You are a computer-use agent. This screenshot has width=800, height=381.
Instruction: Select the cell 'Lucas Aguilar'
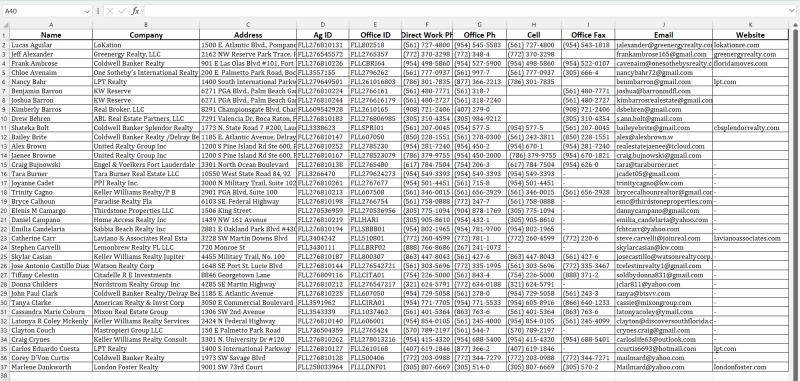click(x=51, y=45)
